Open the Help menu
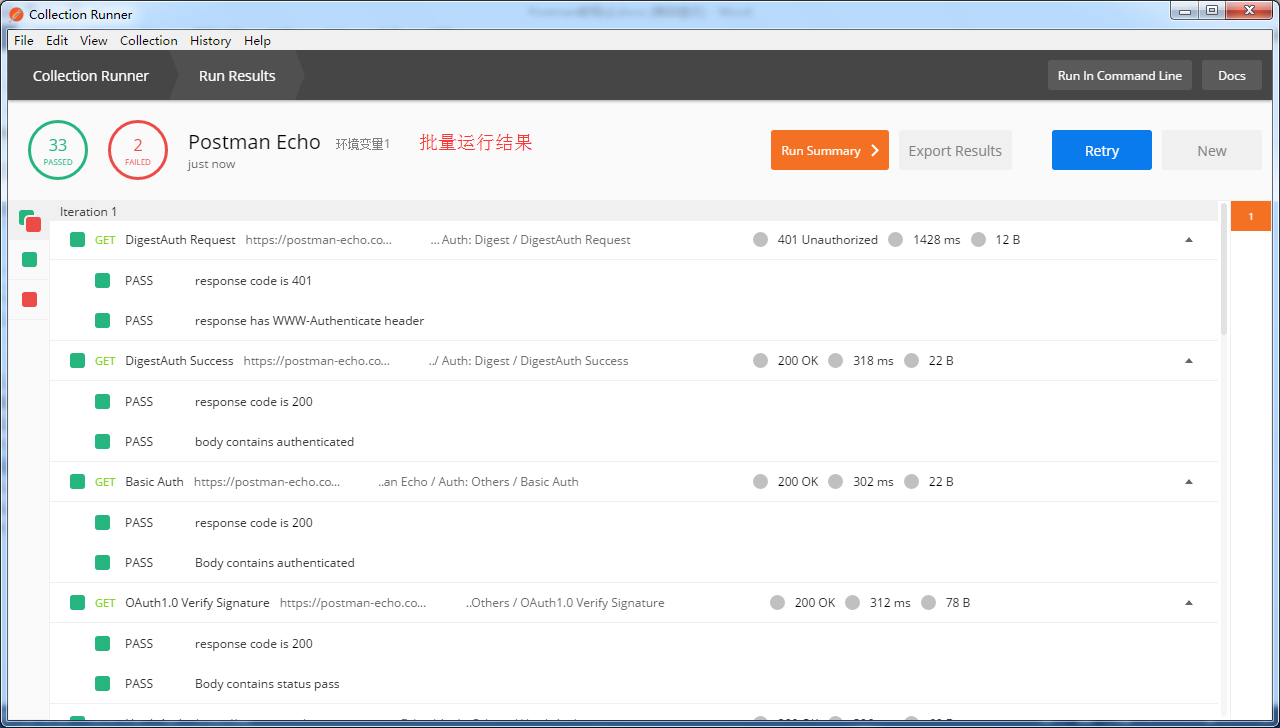Image resolution: width=1280 pixels, height=728 pixels. (x=257, y=41)
